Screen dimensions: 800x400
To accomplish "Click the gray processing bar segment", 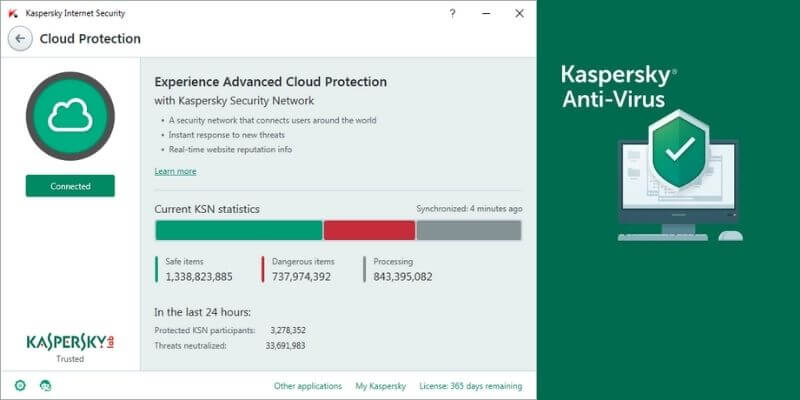I will (468, 230).
